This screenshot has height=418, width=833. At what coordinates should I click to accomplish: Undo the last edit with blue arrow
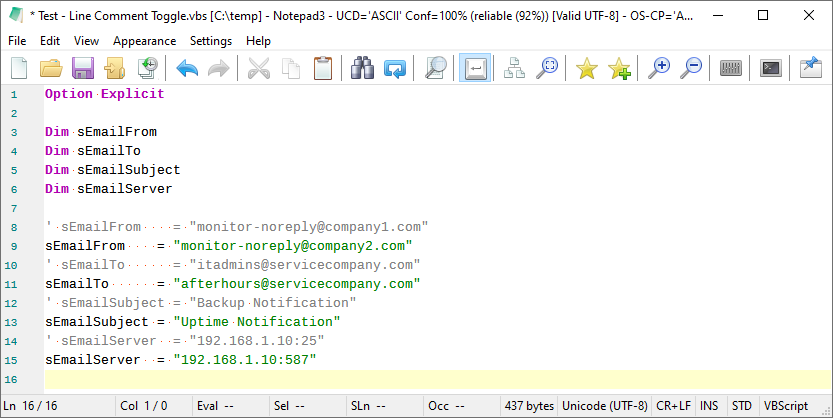(187, 69)
